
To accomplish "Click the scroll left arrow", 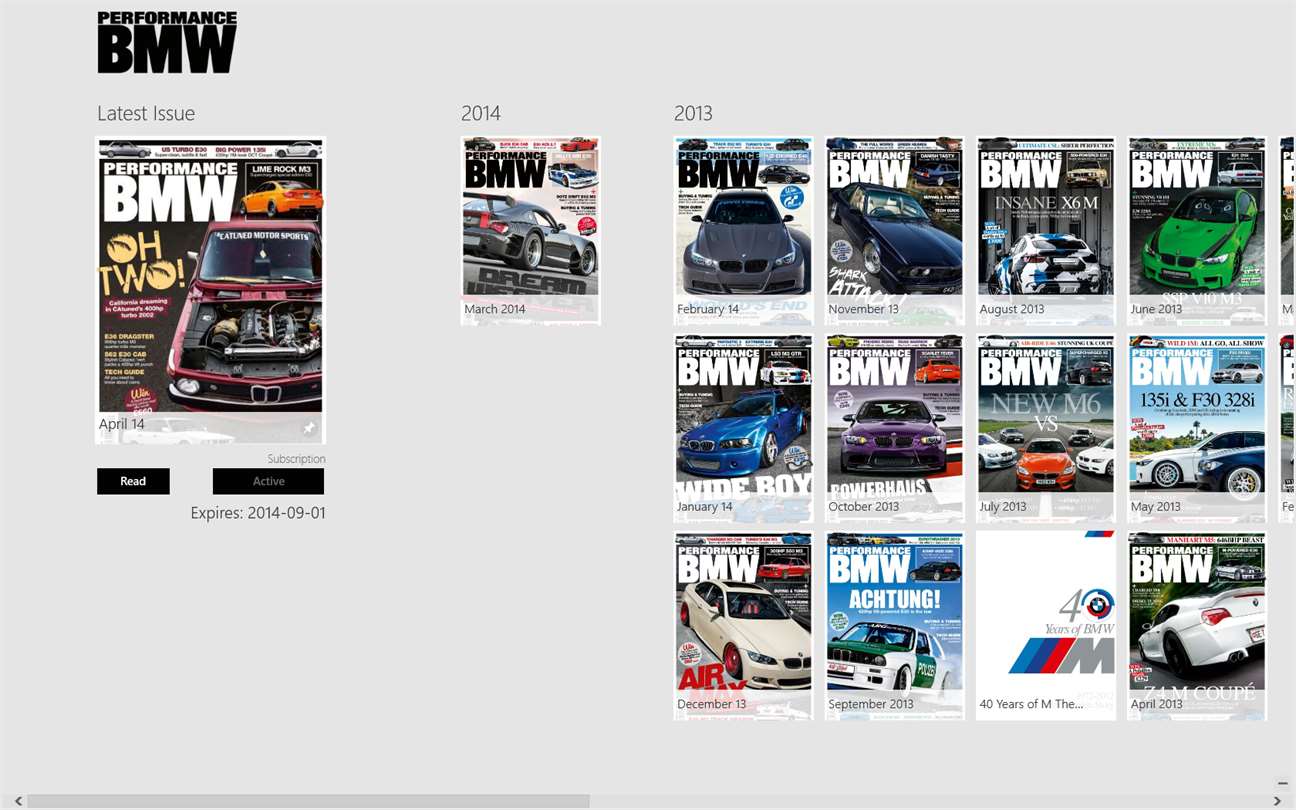I will click(17, 801).
